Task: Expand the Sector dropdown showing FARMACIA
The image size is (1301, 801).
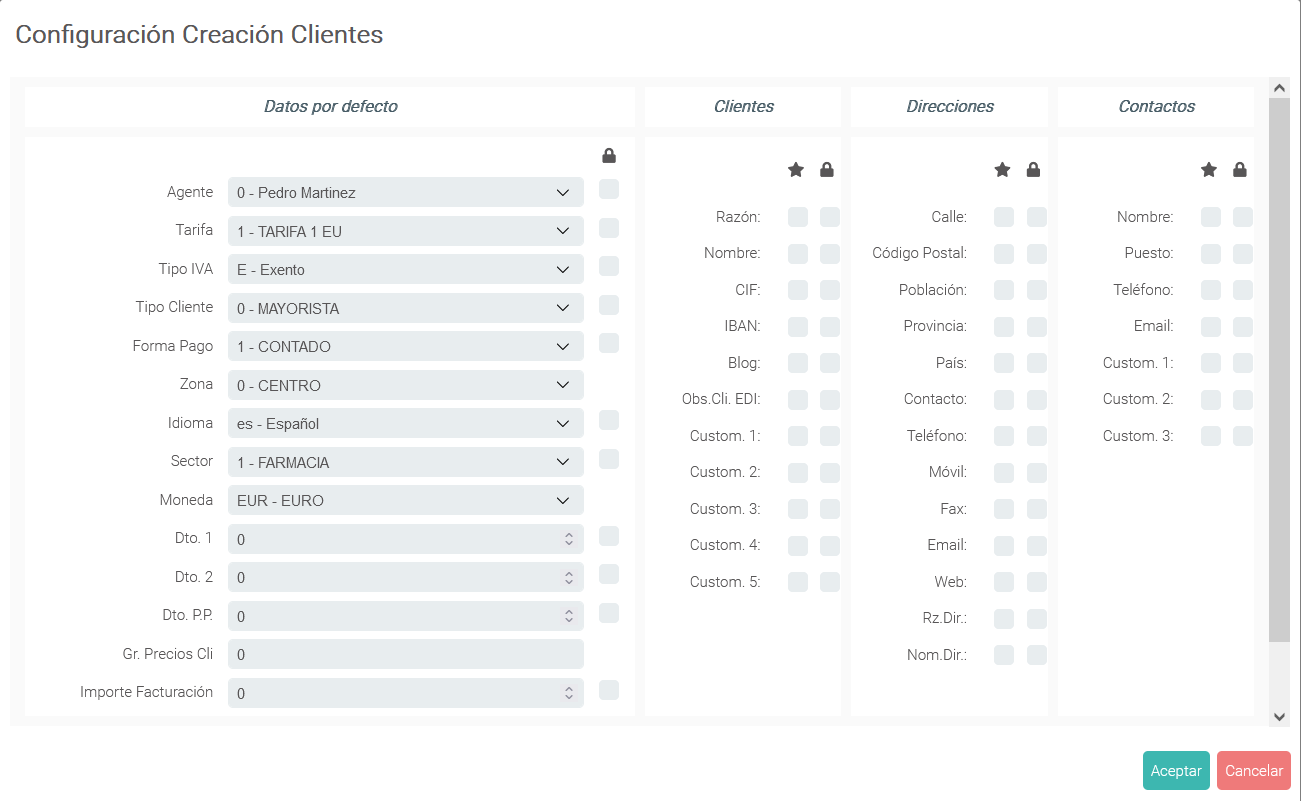Action: click(x=406, y=462)
